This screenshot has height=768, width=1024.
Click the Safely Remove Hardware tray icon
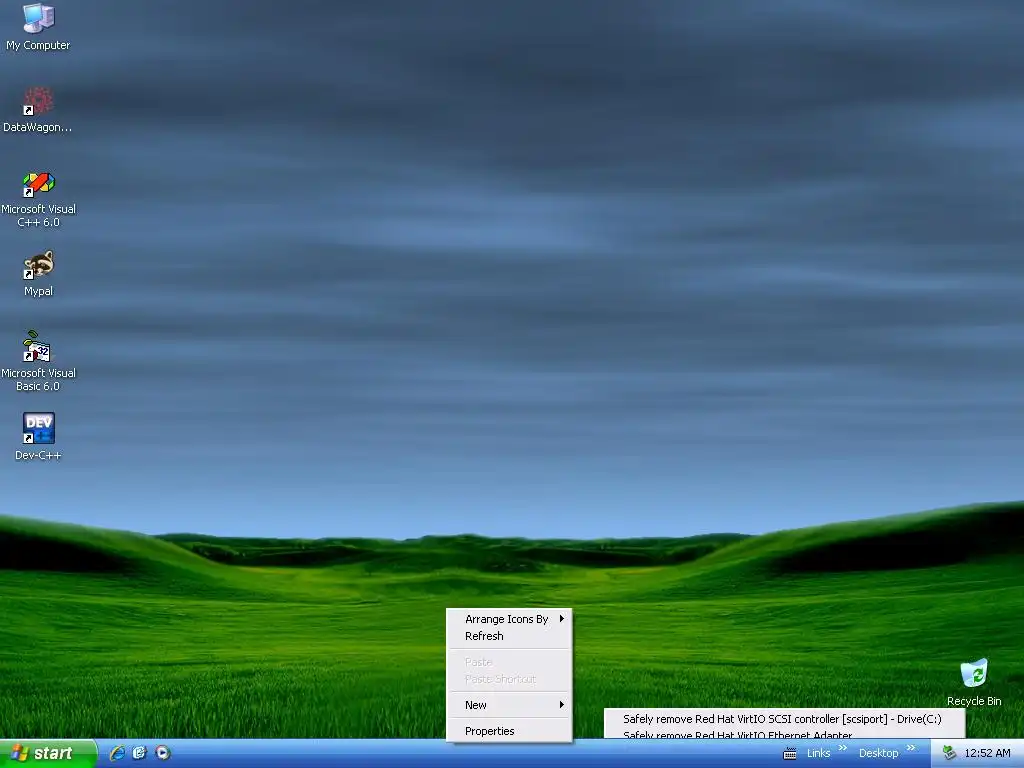pos(950,753)
